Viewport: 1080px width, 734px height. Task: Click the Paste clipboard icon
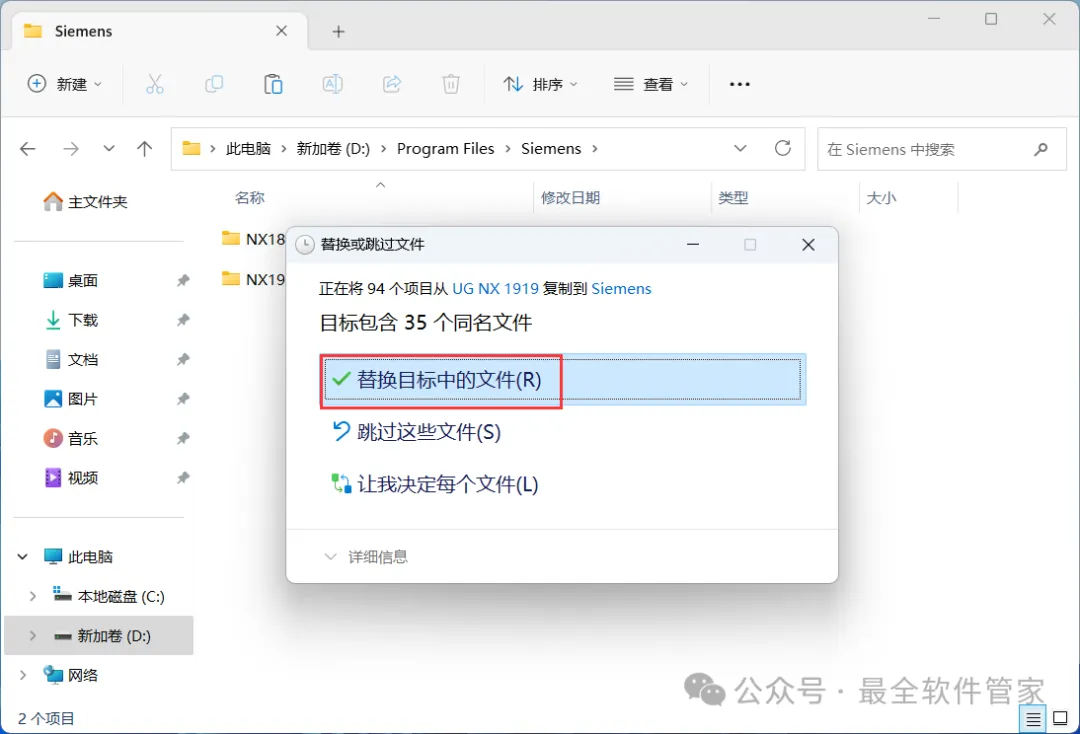273,84
